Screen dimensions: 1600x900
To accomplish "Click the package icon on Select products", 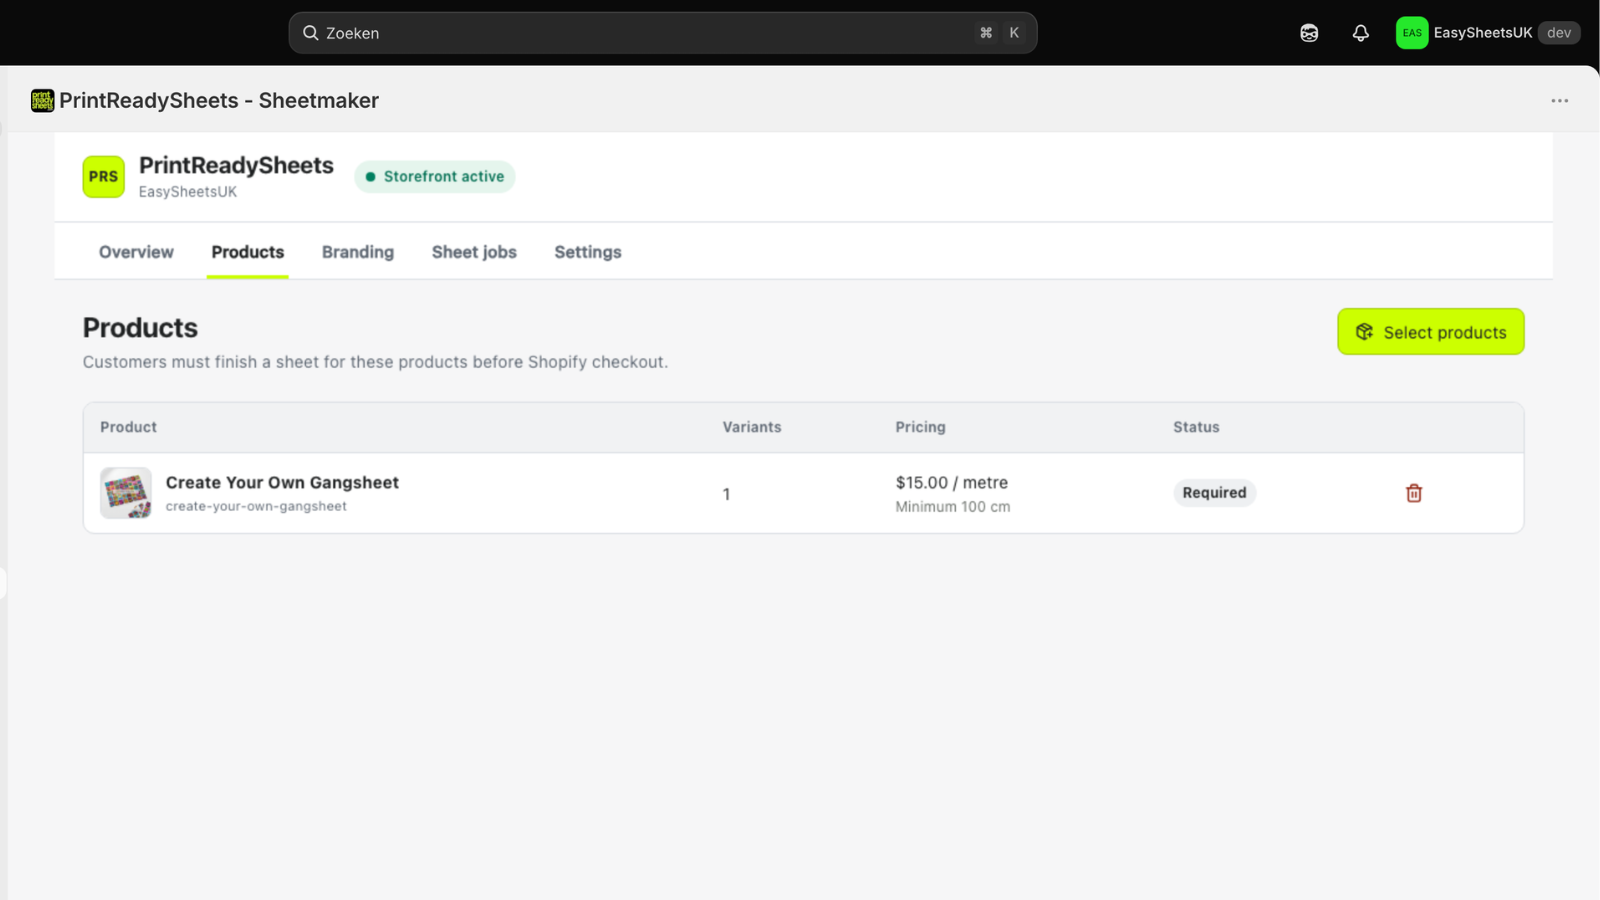I will pos(1364,332).
